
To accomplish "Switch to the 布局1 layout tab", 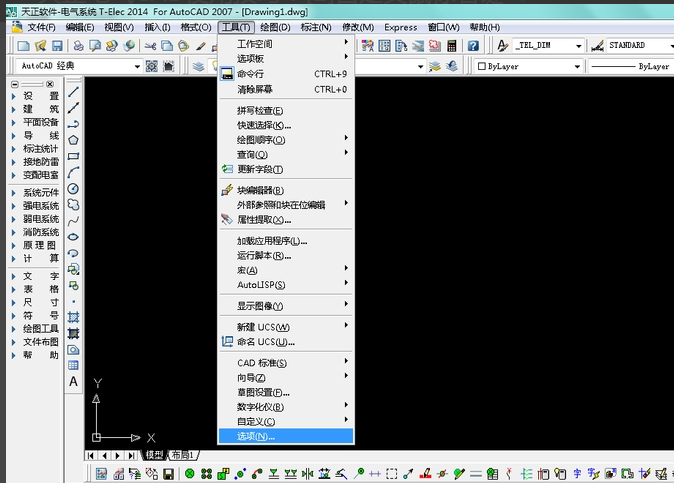I will pyautogui.click(x=183, y=455).
